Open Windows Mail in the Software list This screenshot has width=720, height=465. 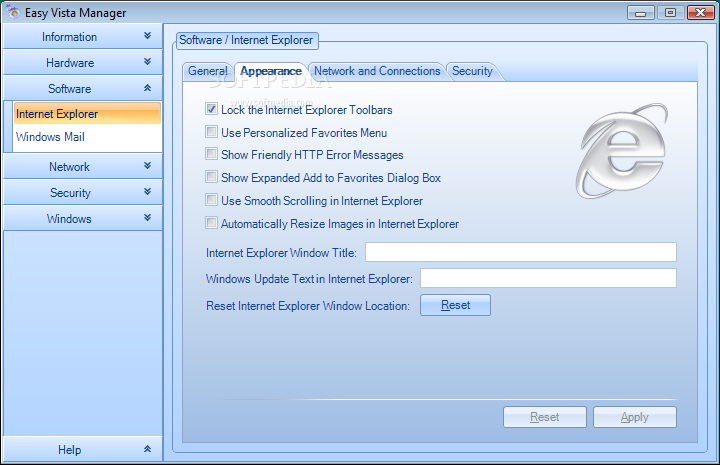pyautogui.click(x=87, y=137)
